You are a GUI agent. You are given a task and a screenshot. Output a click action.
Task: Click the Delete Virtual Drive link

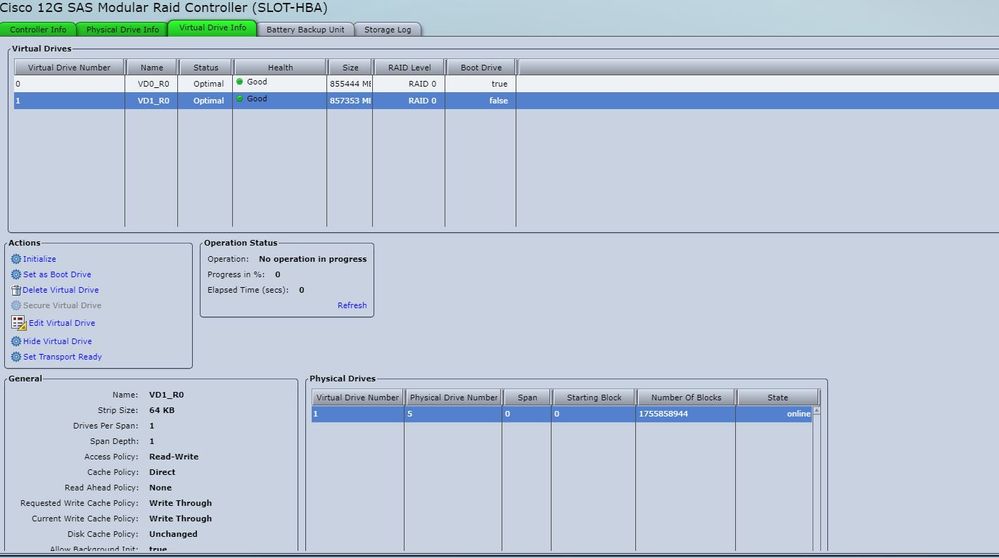tap(61, 290)
